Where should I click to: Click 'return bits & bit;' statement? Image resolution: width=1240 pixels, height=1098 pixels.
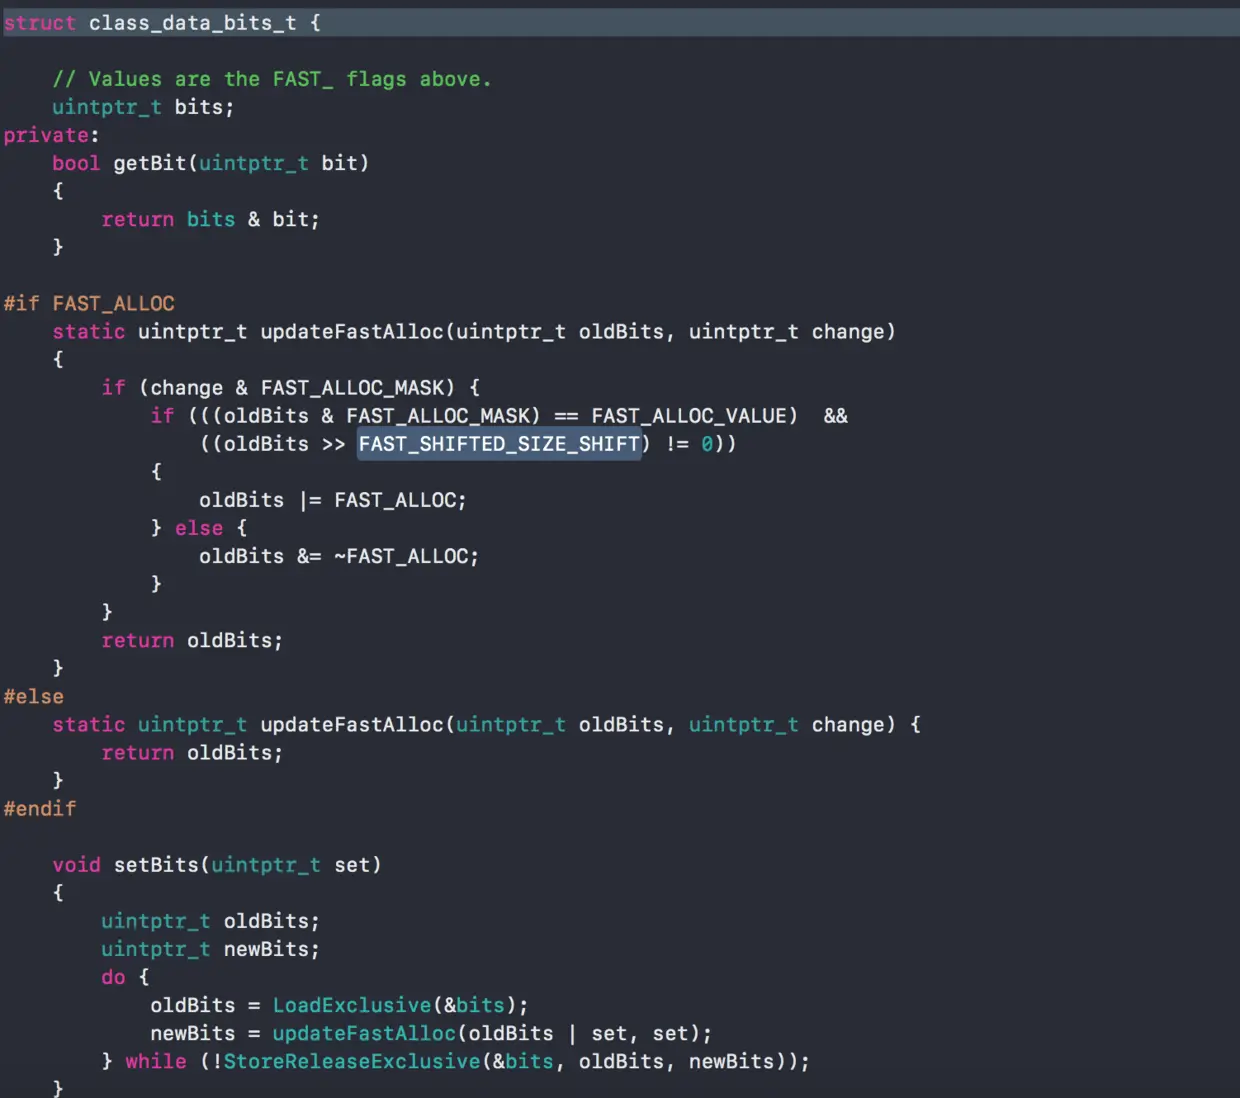click(210, 219)
